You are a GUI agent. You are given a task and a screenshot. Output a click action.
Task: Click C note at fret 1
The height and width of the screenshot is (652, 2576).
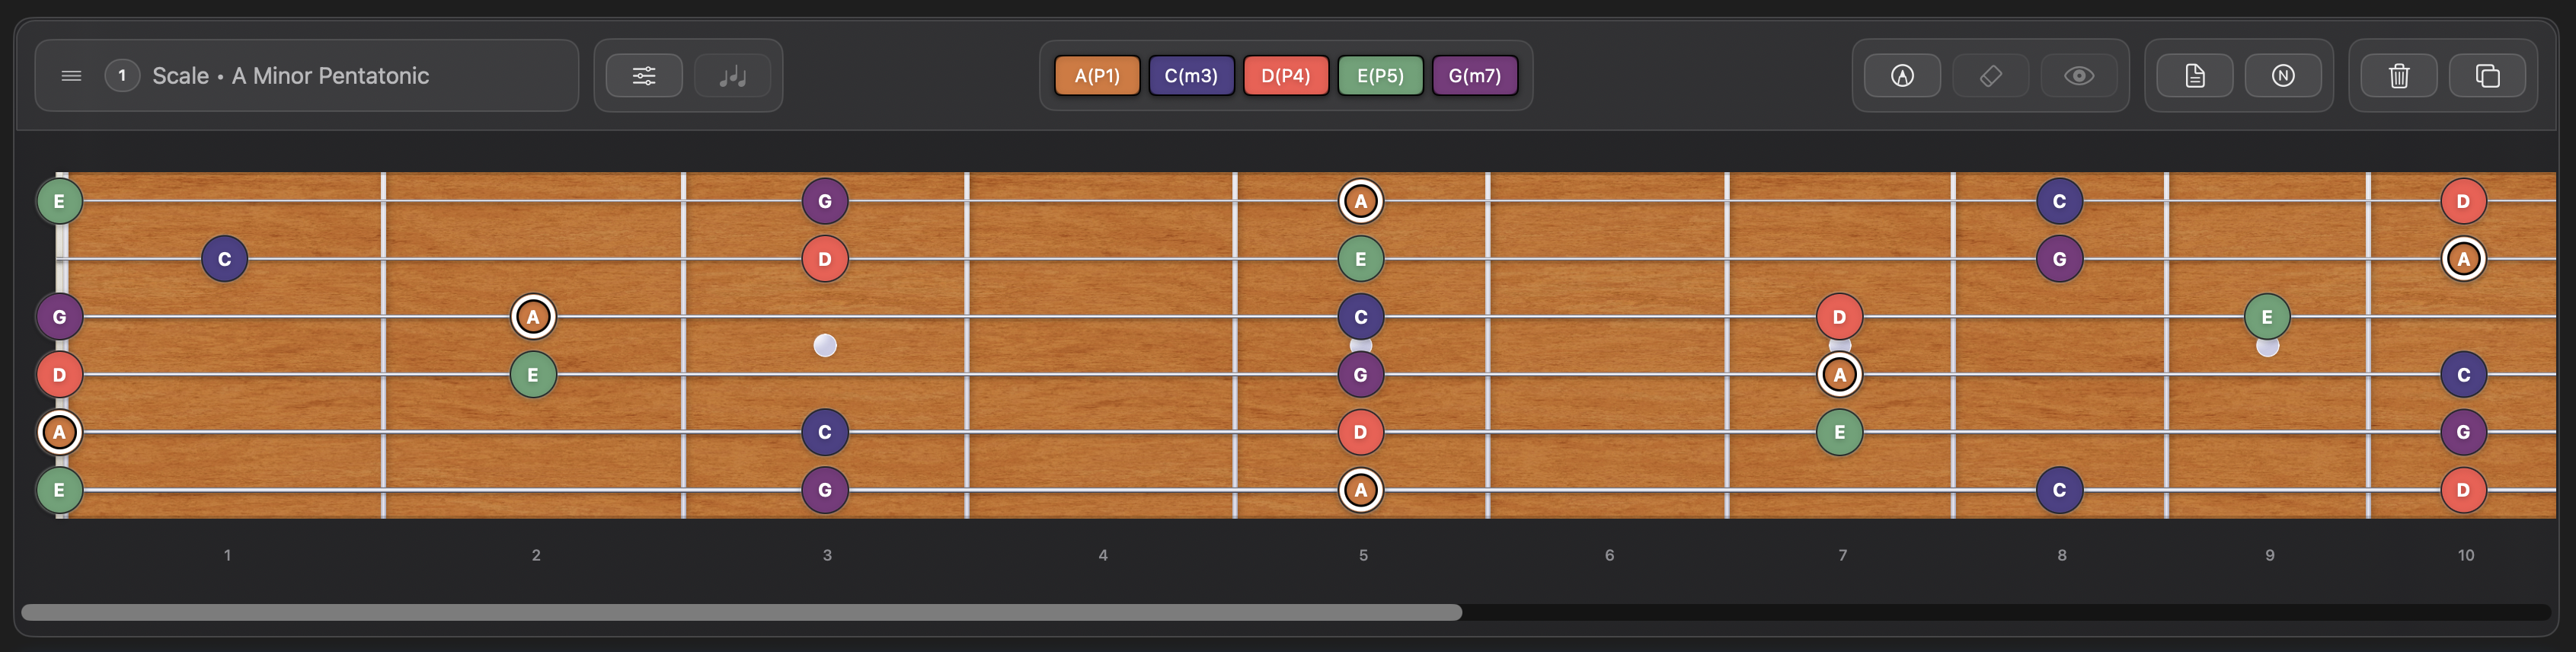(x=224, y=259)
